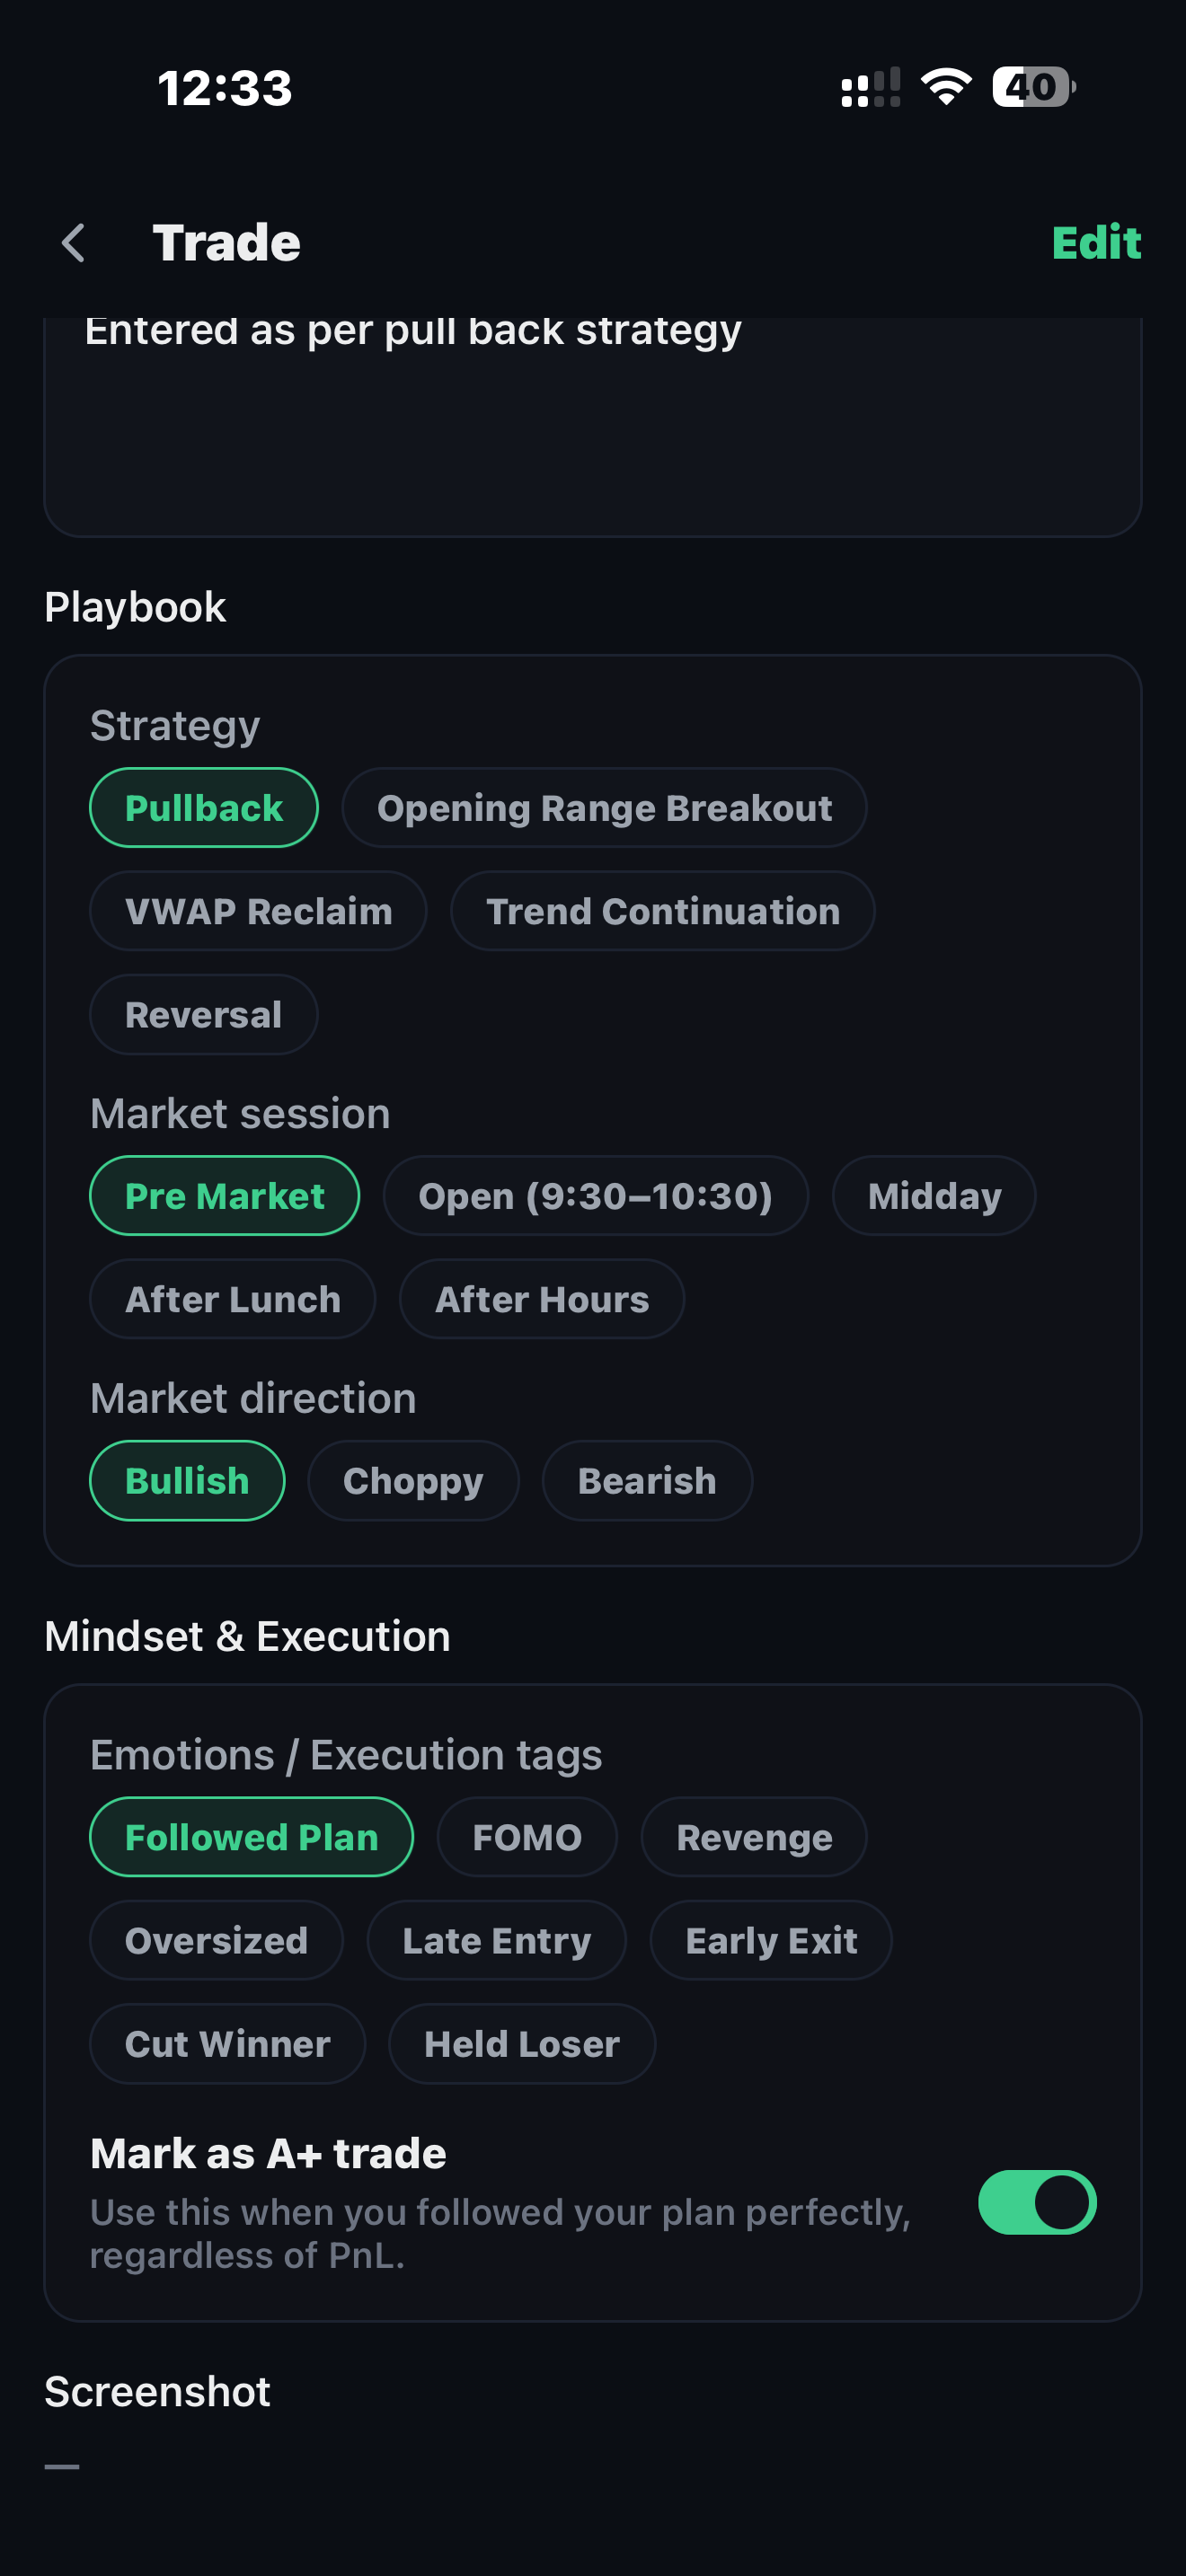Set market direction to Bearish

646,1481
